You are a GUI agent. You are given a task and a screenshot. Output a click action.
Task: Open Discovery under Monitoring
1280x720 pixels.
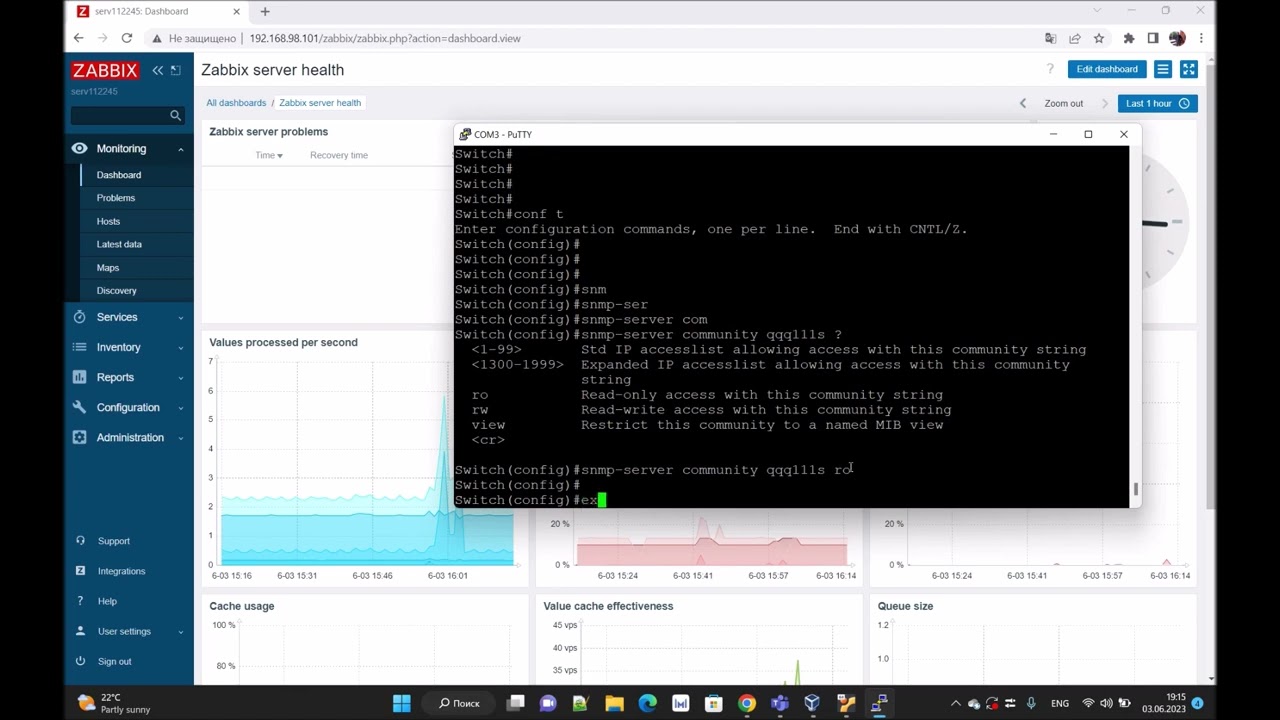point(116,290)
